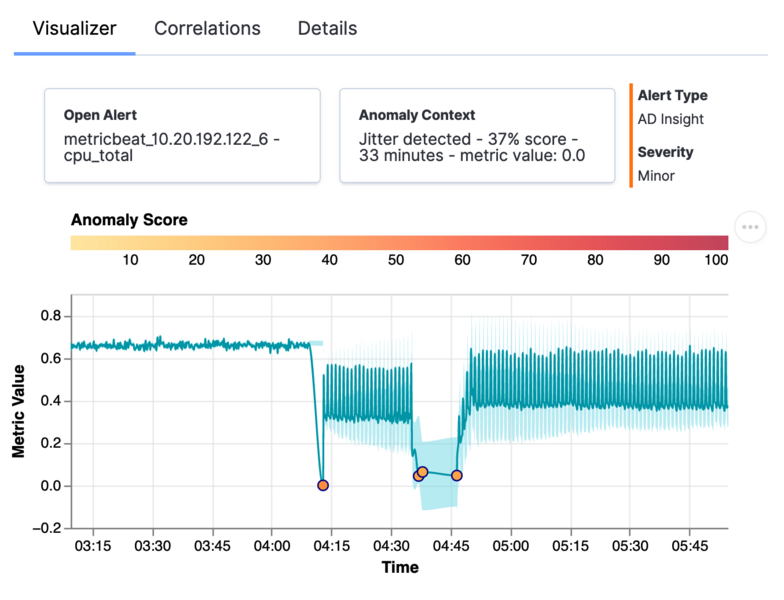Open the three-dot chart options menu
Screen dimensions: 784x600
click(750, 227)
